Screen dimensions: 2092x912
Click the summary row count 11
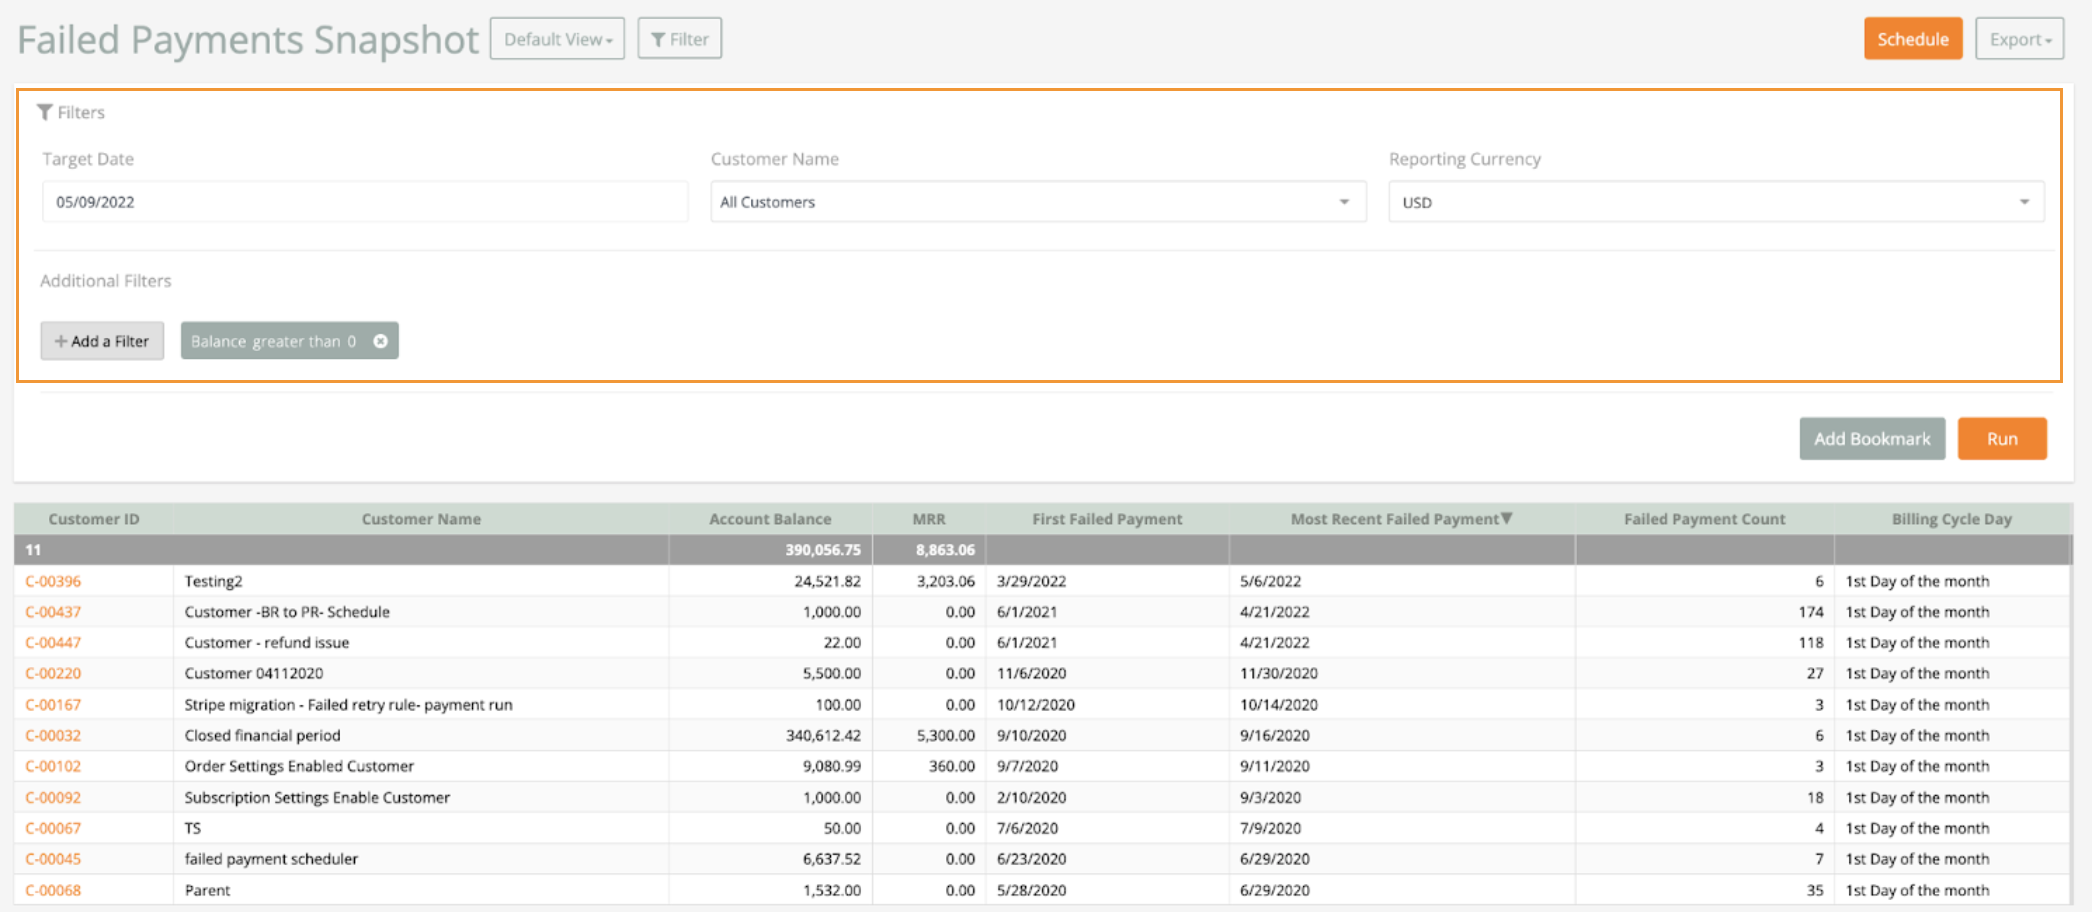(33, 550)
